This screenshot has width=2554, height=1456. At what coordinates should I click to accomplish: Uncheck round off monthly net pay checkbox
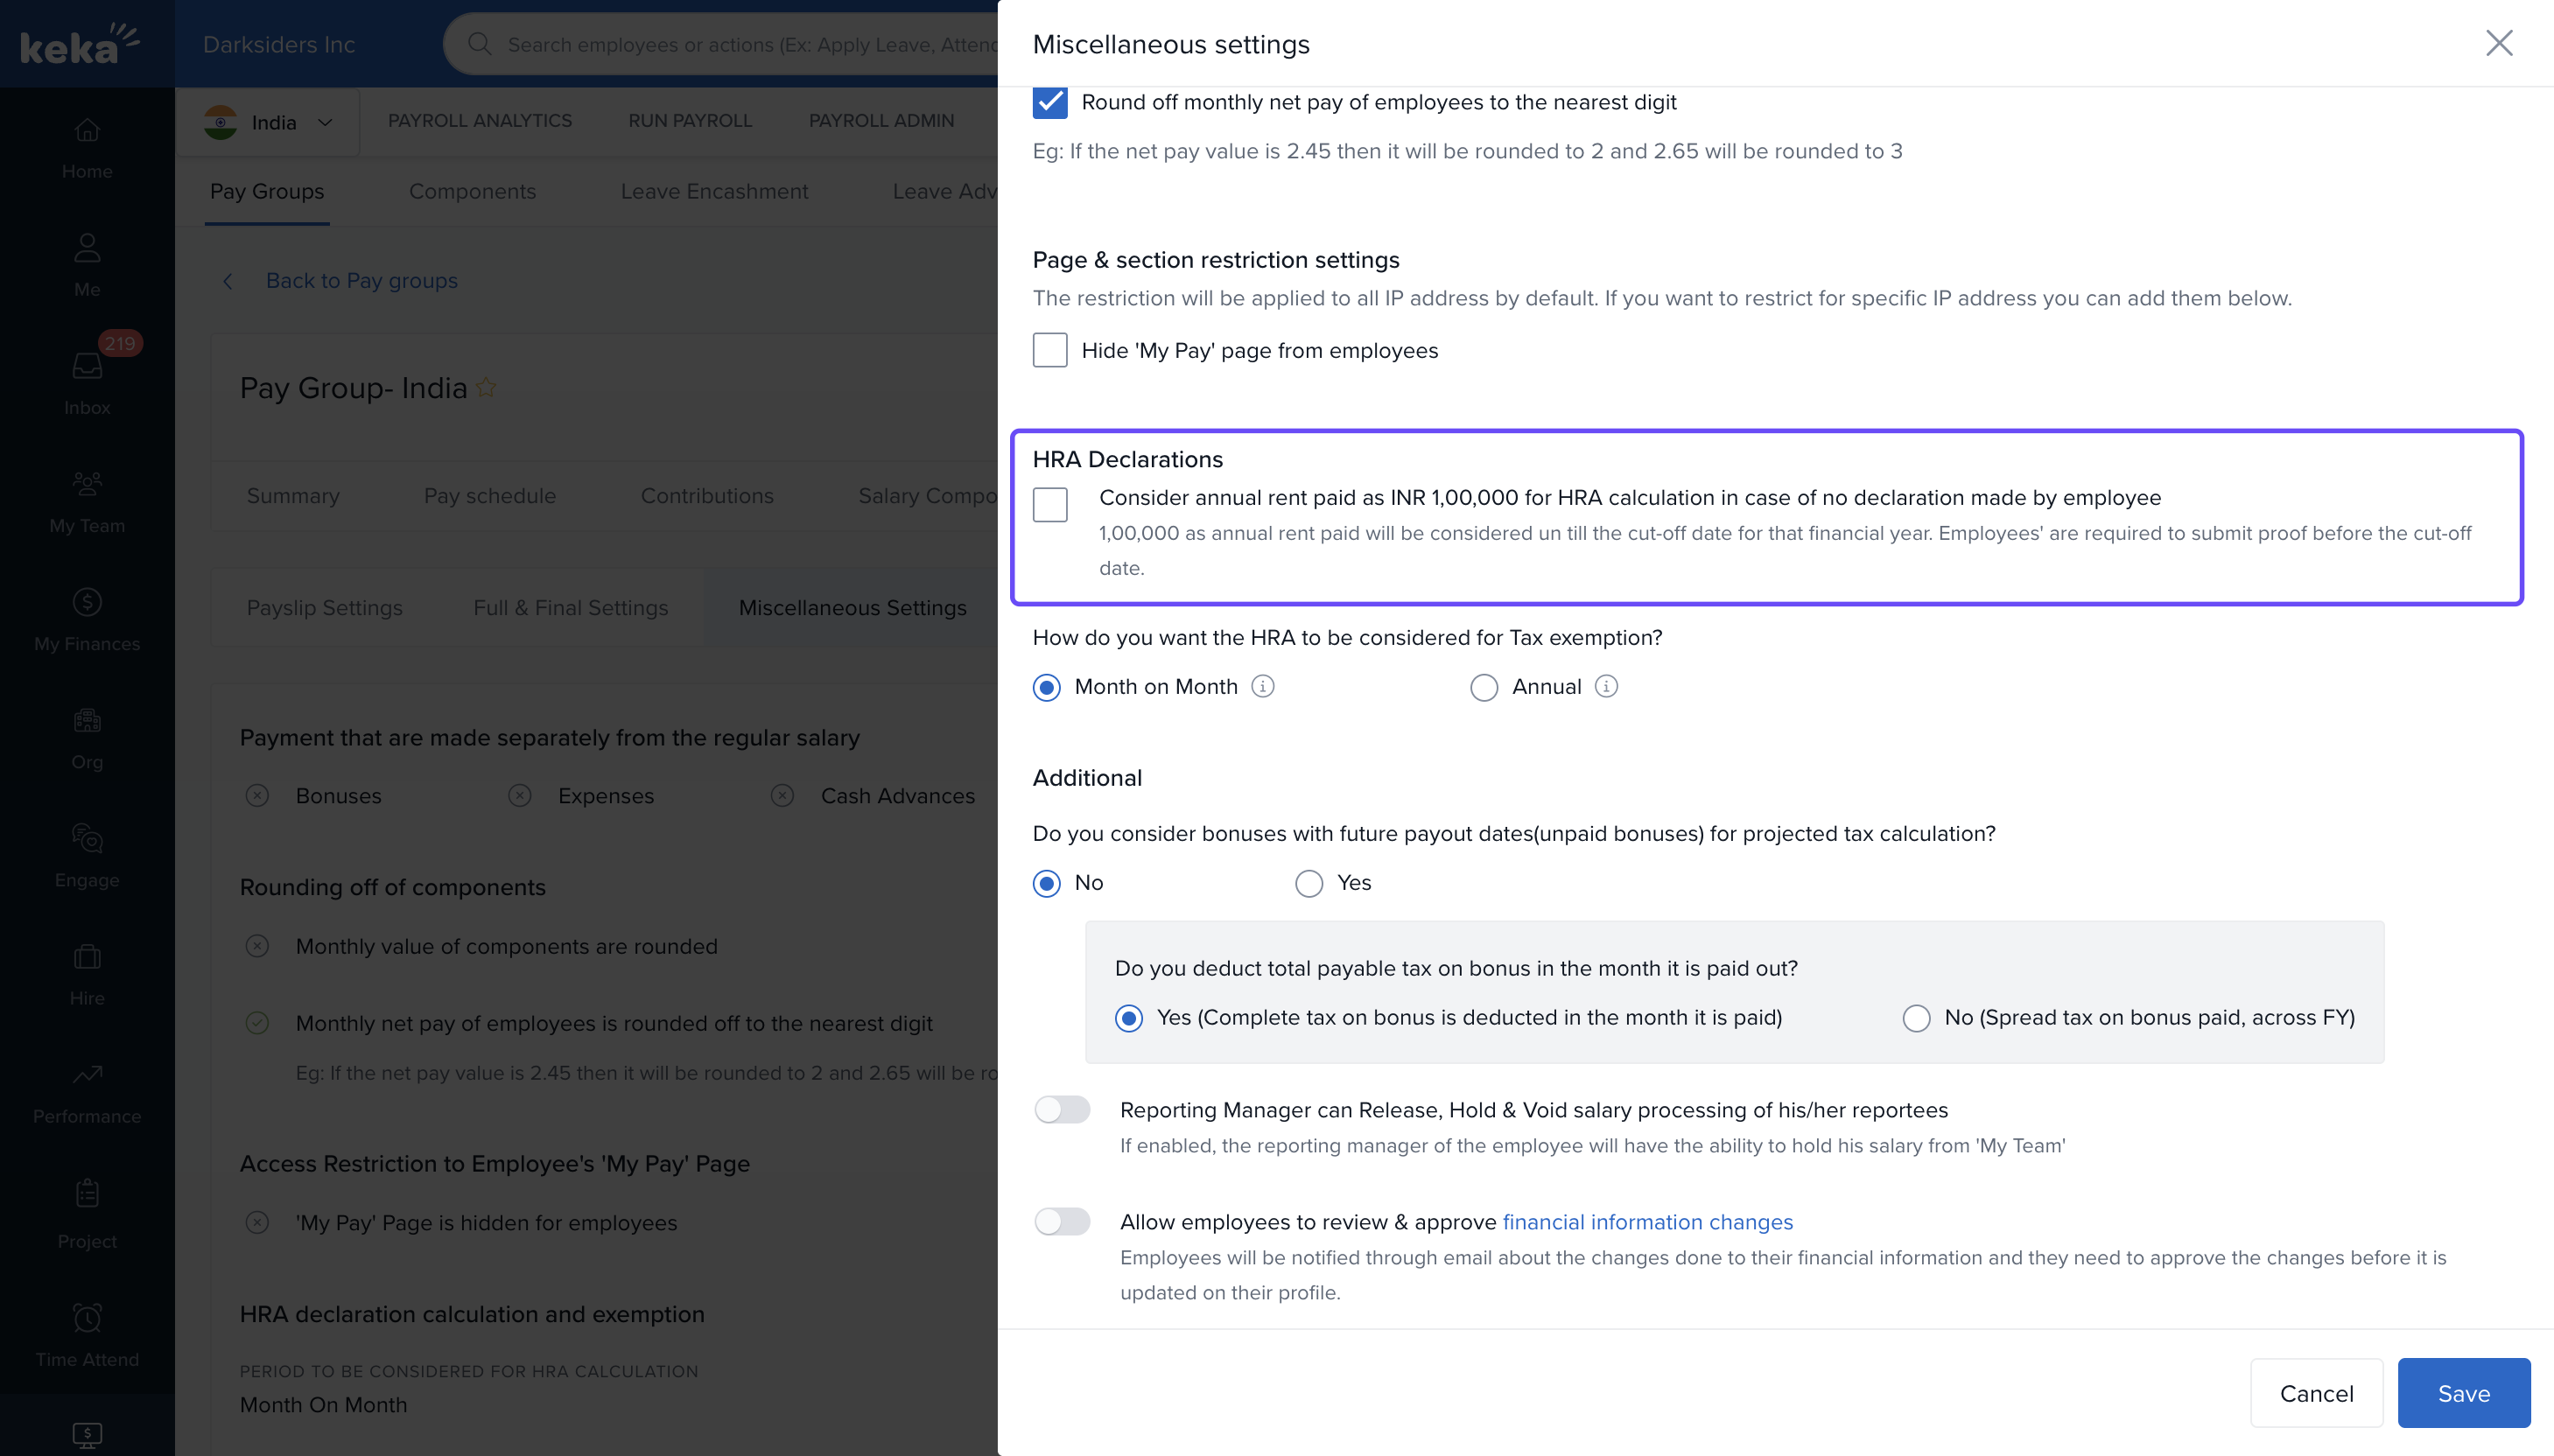(1049, 102)
